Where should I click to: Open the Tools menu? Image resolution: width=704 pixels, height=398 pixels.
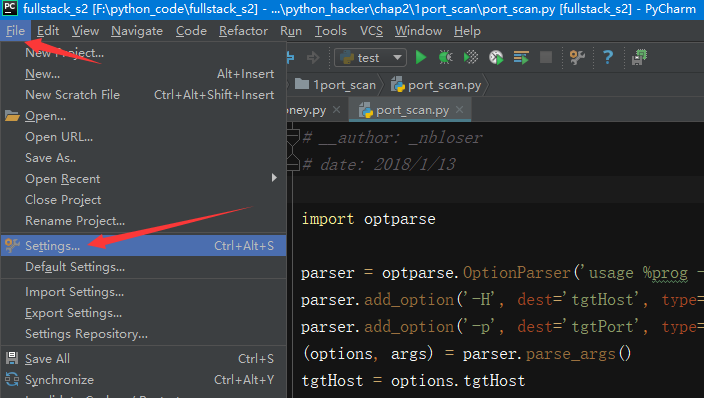(x=330, y=31)
